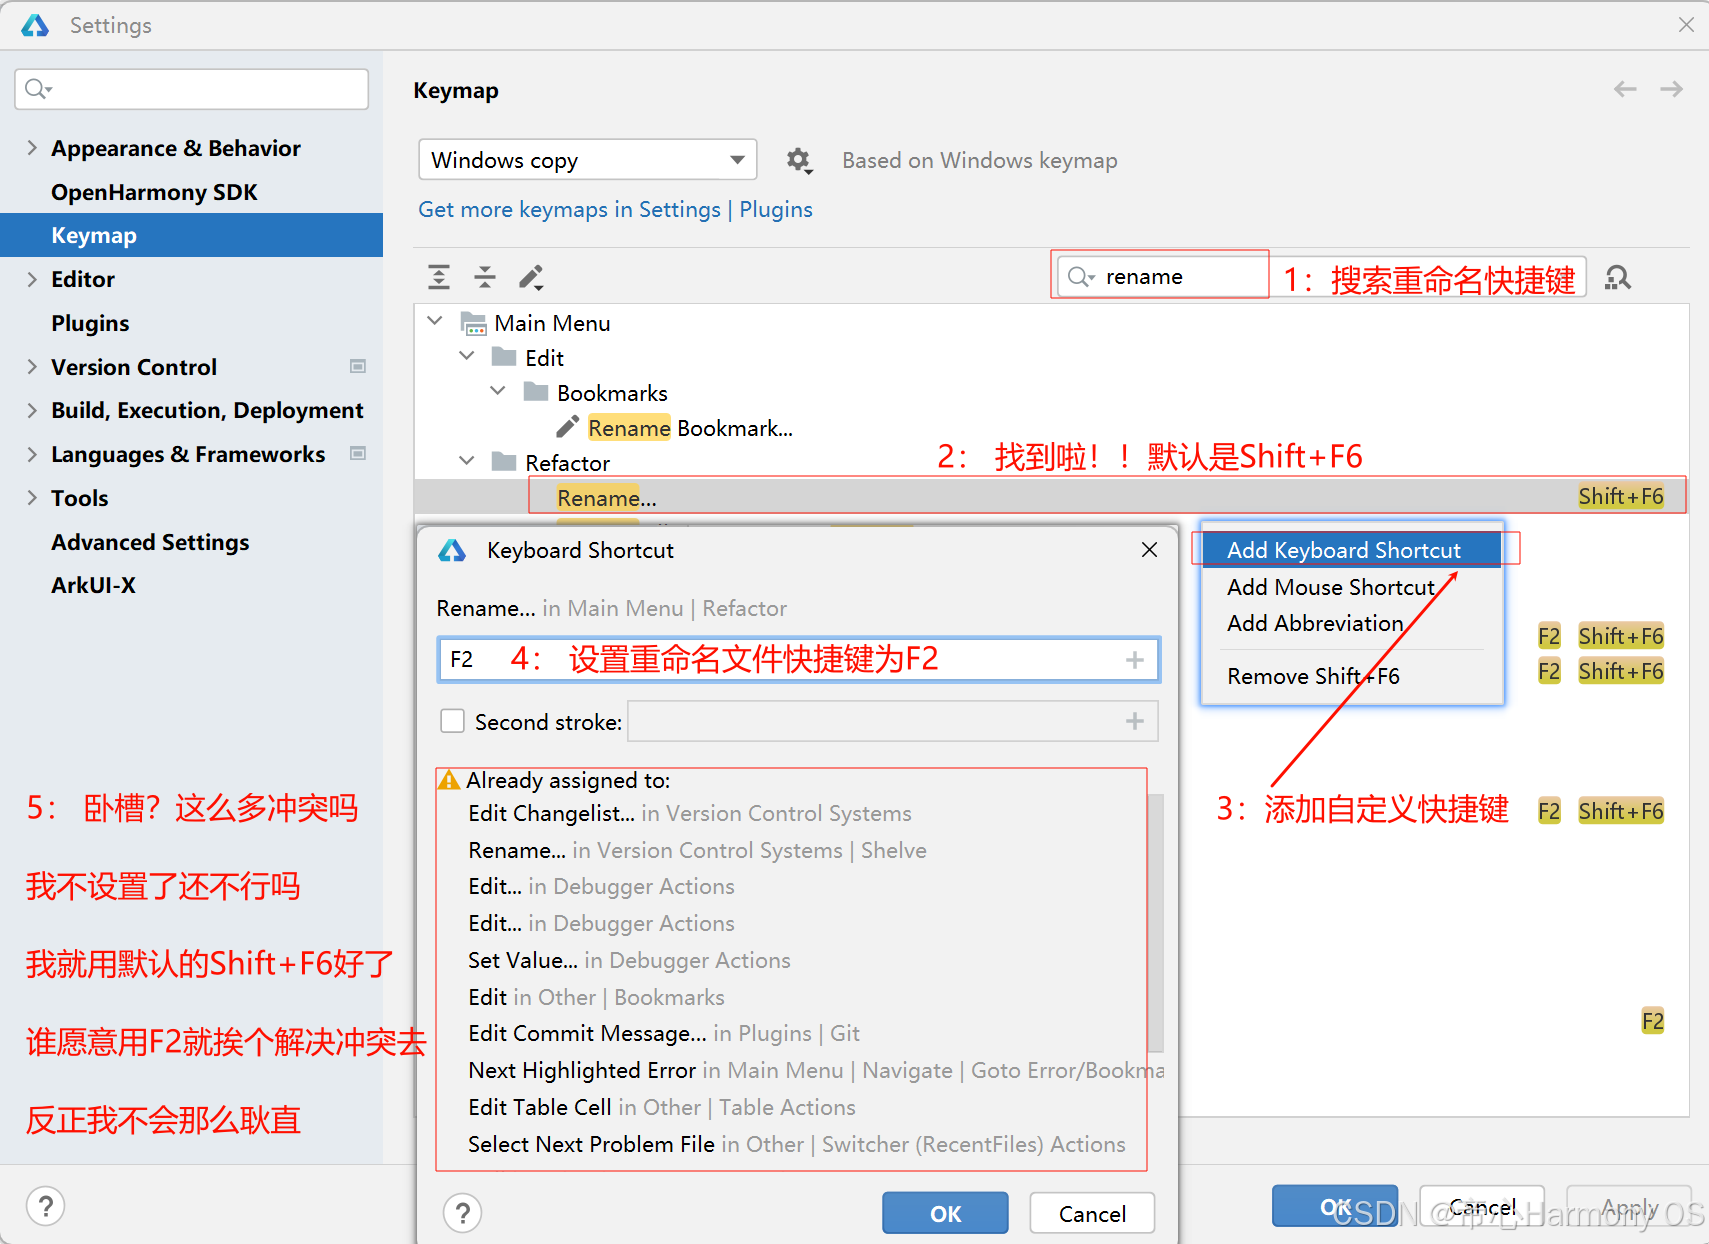The height and width of the screenshot is (1244, 1709).
Task: Click 'Edit Table Cell' conflict entry
Action: 662,1107
